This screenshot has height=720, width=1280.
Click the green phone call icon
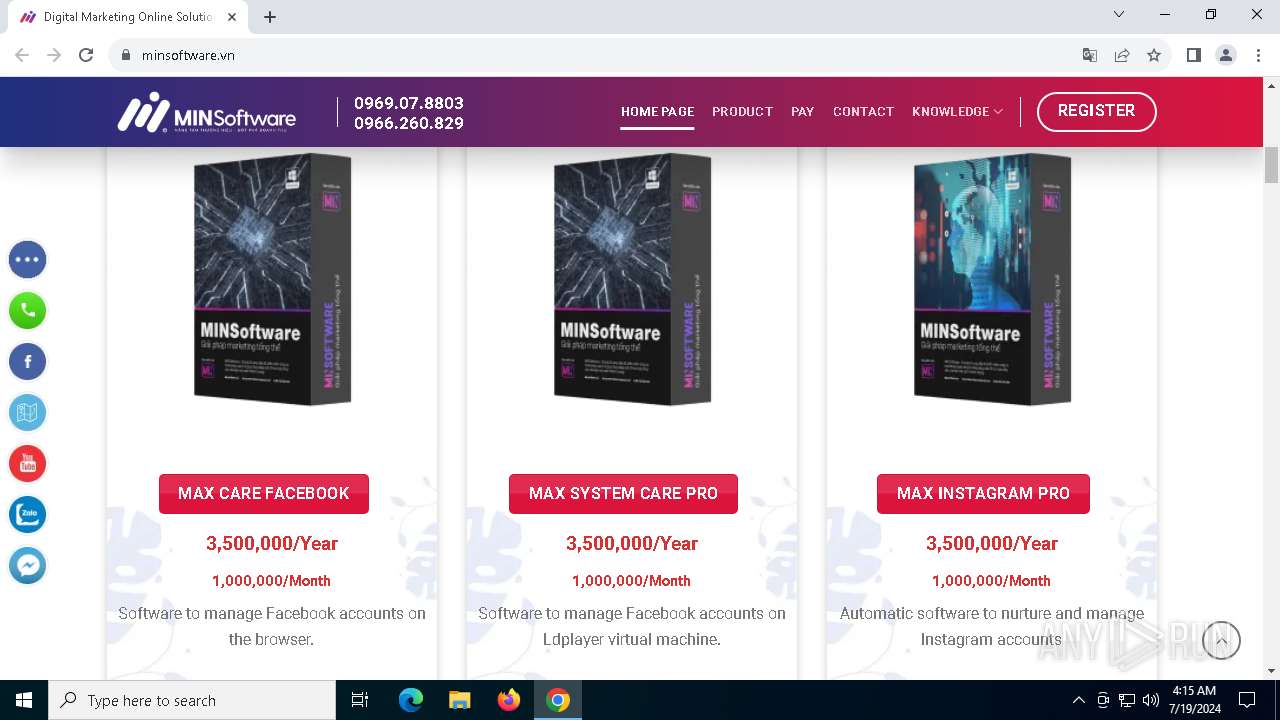click(x=28, y=311)
